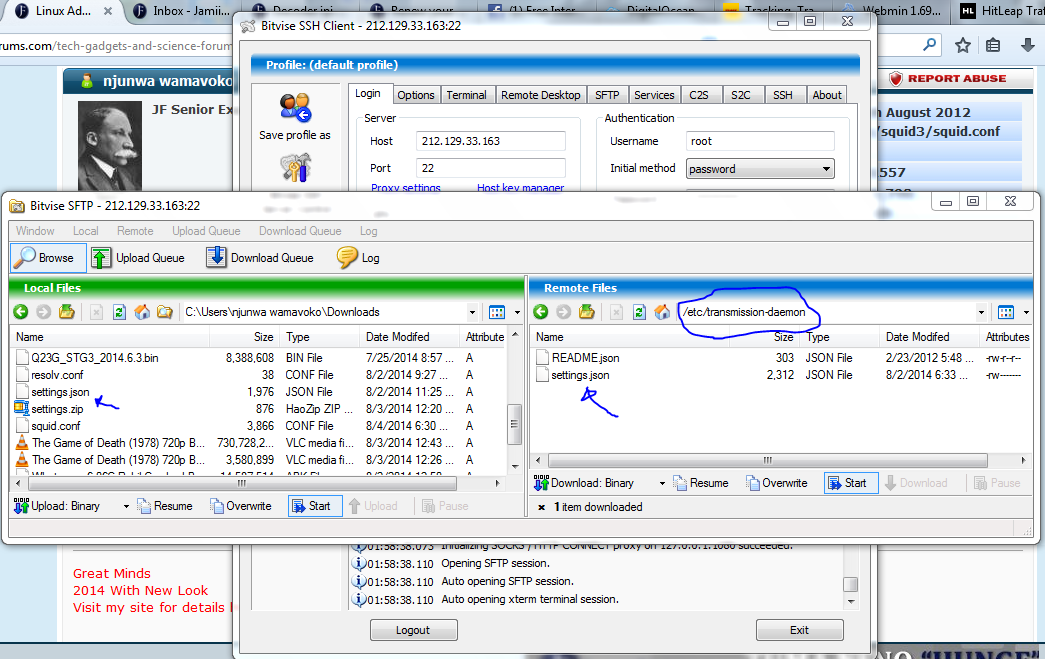Viewport: 1045px width, 659px height.
Task: Refresh the Remote Files listing
Action: (x=639, y=312)
